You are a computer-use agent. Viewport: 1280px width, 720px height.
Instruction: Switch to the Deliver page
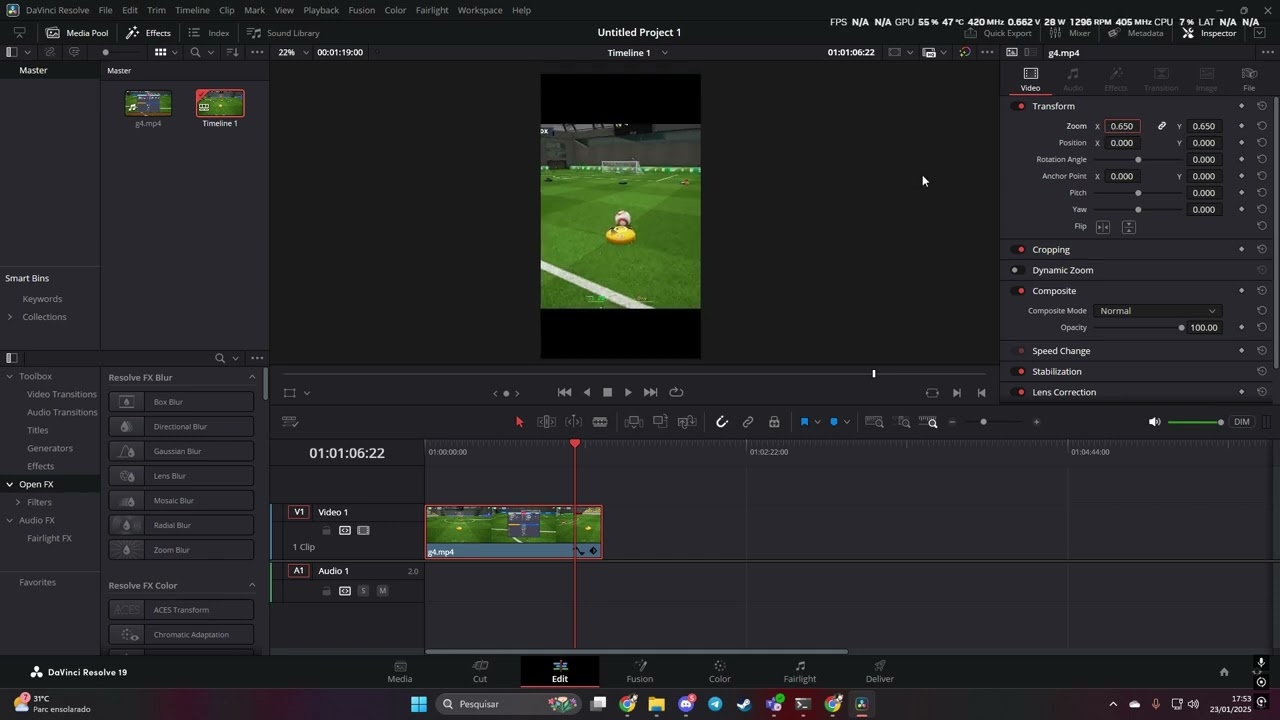(880, 671)
